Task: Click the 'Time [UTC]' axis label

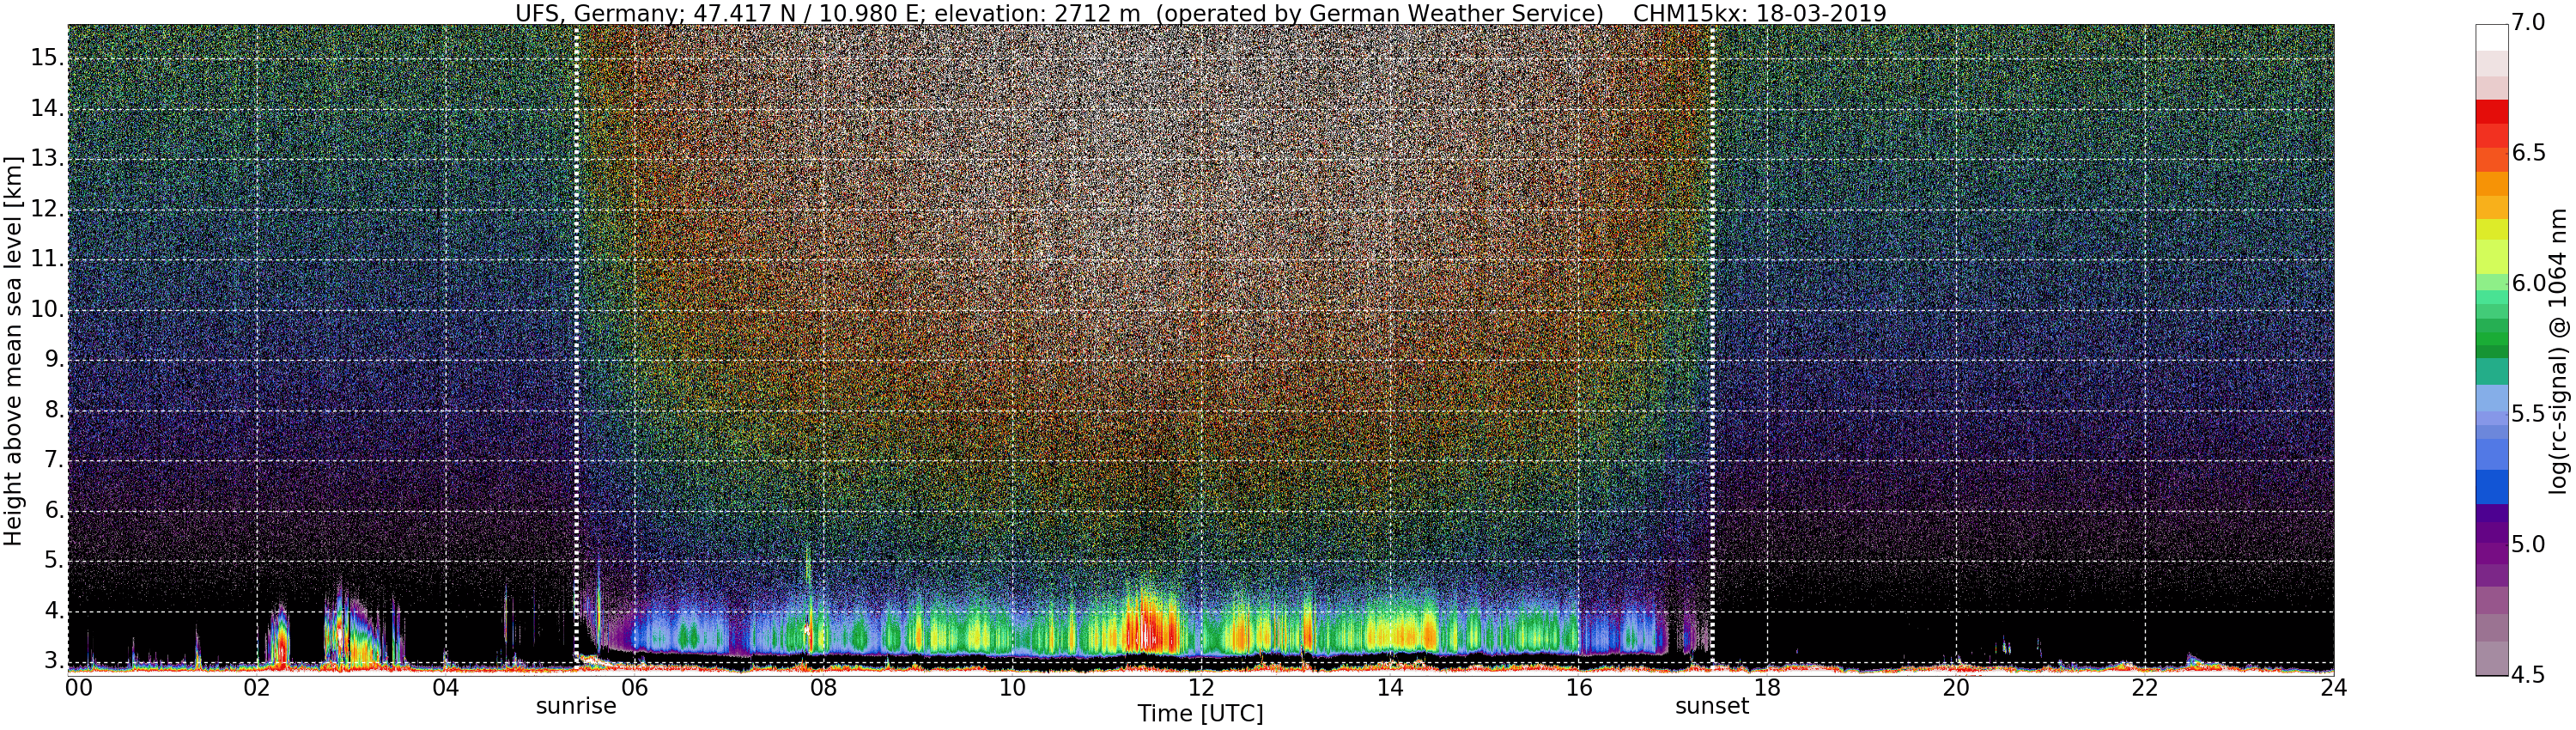Action: [1200, 714]
